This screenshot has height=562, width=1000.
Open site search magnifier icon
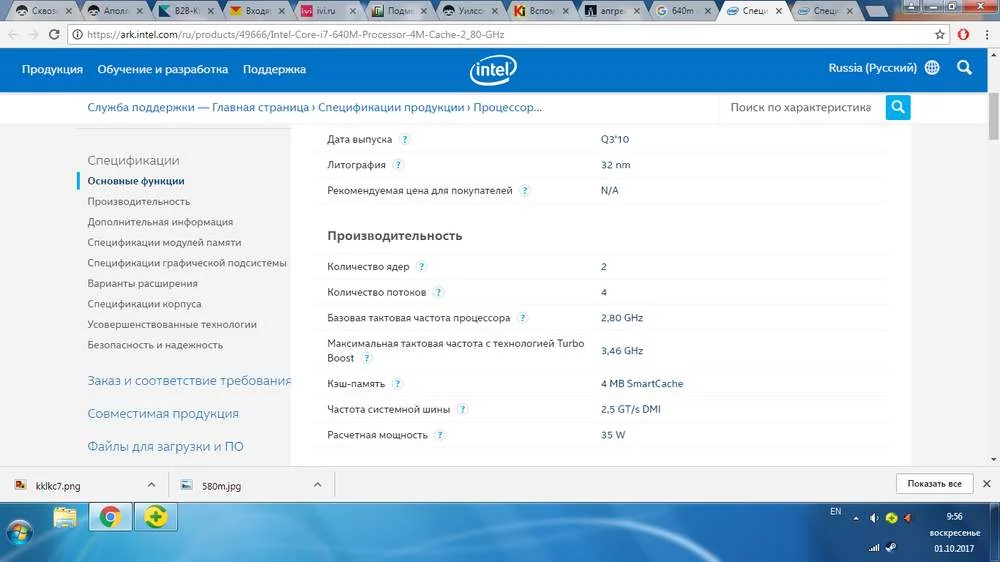point(964,68)
